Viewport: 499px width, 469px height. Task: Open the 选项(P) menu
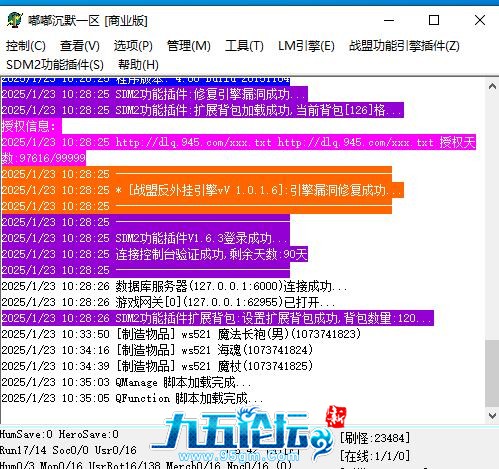click(133, 46)
